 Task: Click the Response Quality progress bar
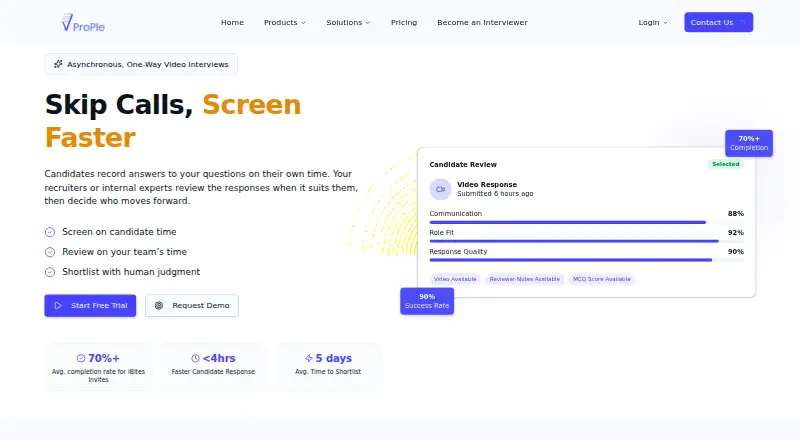coord(587,260)
